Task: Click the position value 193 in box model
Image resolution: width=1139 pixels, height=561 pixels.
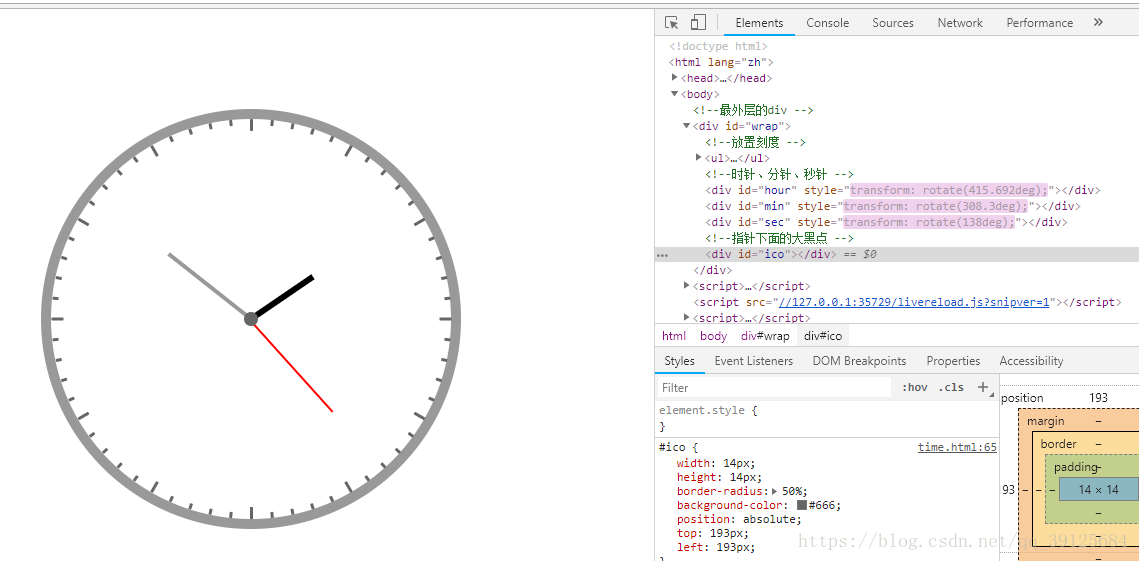Action: click(1098, 398)
